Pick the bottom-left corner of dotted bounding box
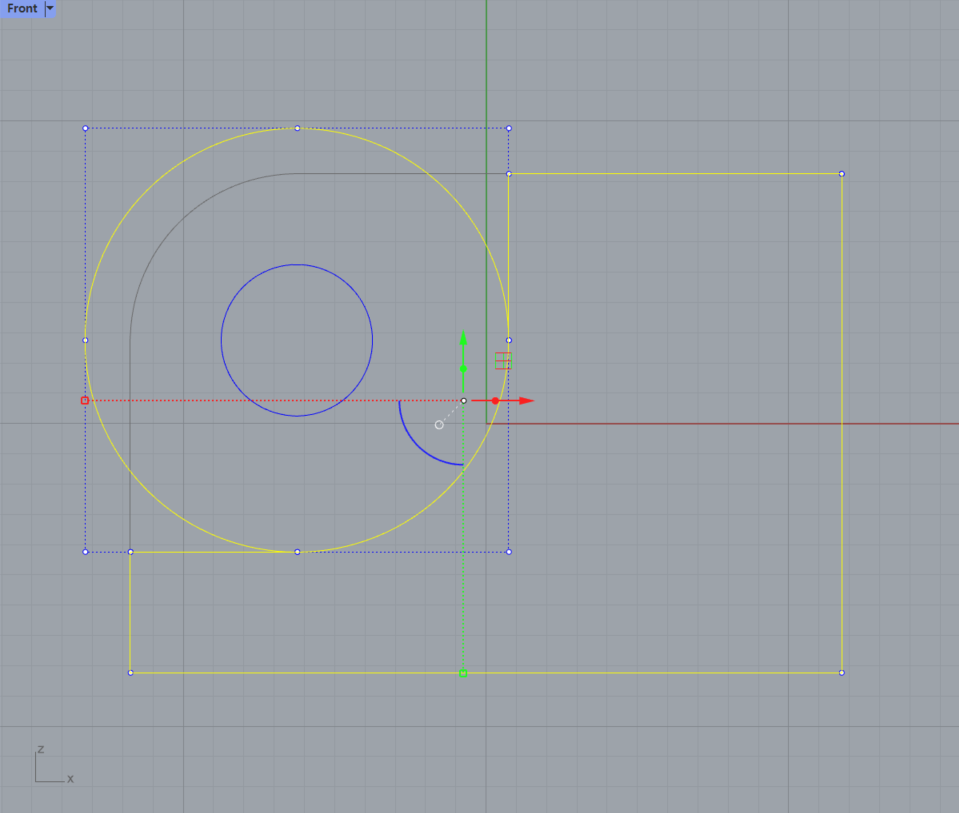 pyautogui.click(x=85, y=552)
